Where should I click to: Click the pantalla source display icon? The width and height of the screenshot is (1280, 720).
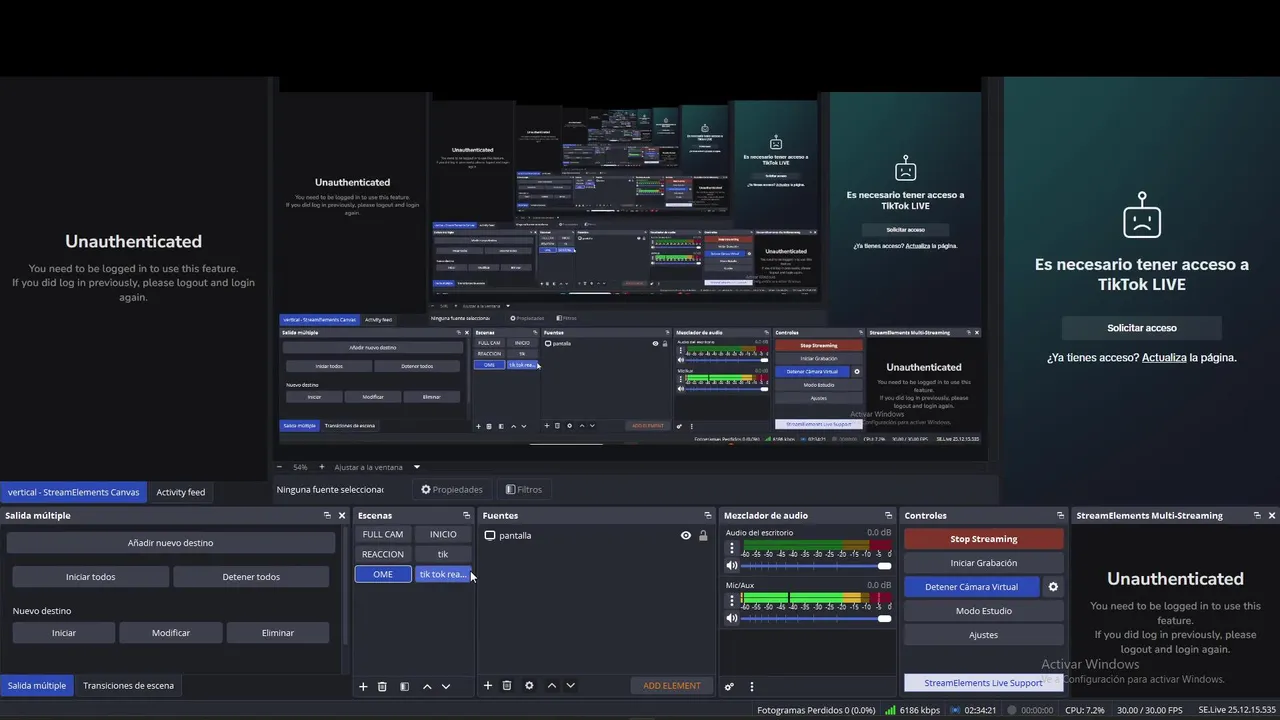[x=490, y=536]
